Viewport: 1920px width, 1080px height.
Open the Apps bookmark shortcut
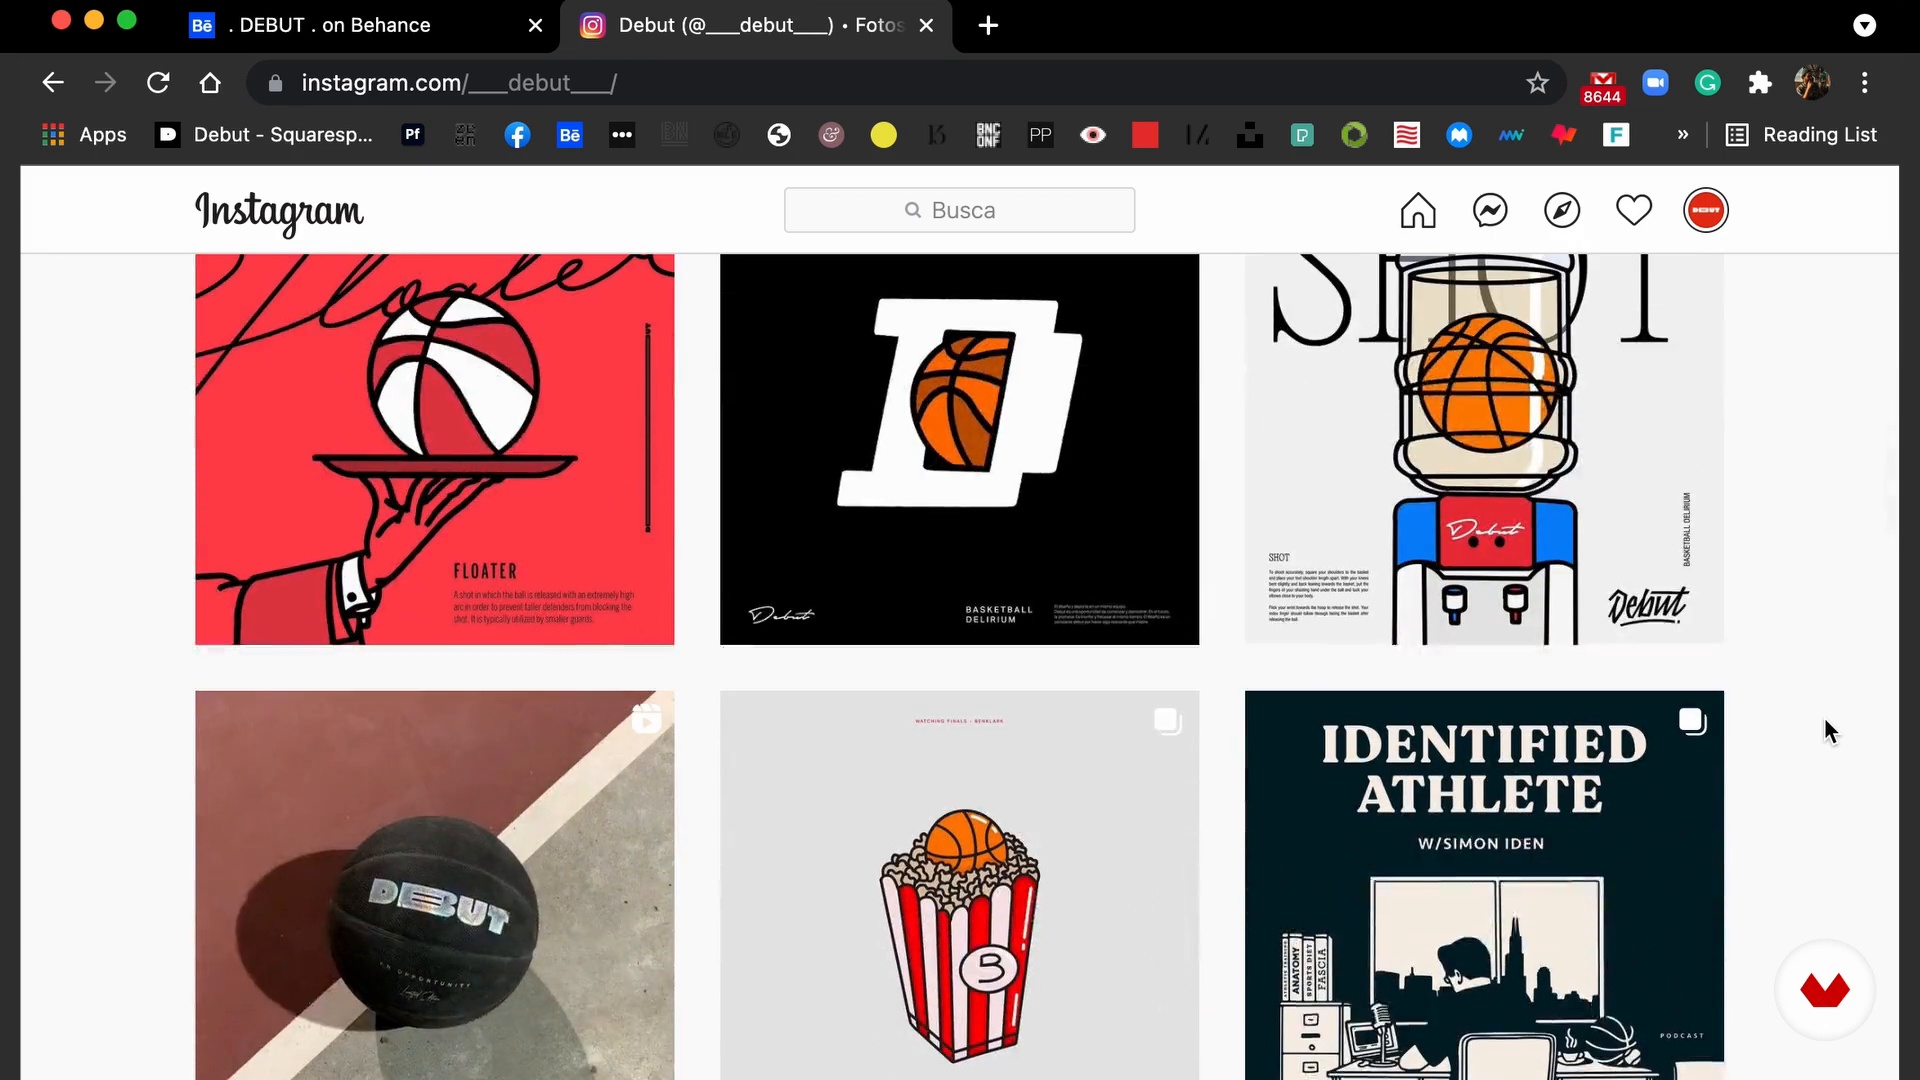(84, 135)
